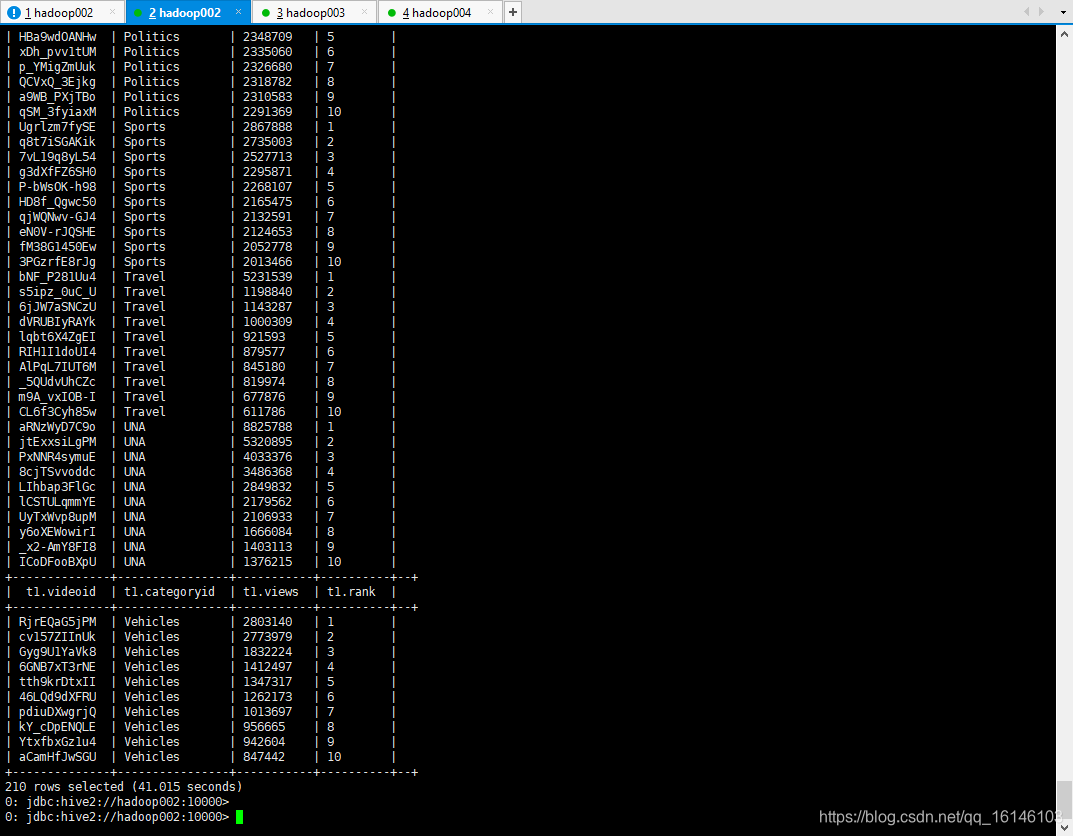Click views value 1198840
Image resolution: width=1073 pixels, height=836 pixels.
click(x=268, y=292)
